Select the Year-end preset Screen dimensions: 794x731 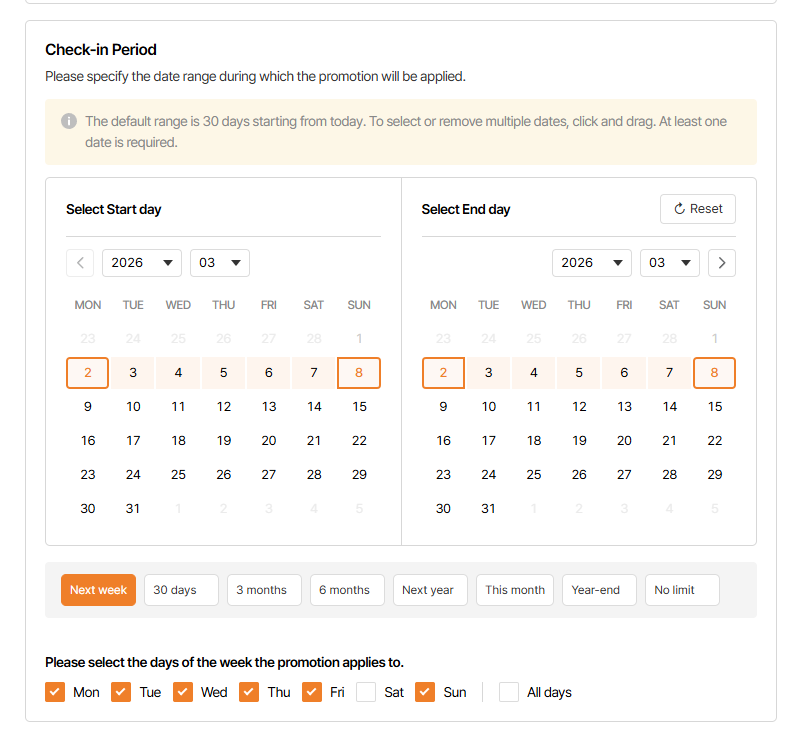click(599, 590)
